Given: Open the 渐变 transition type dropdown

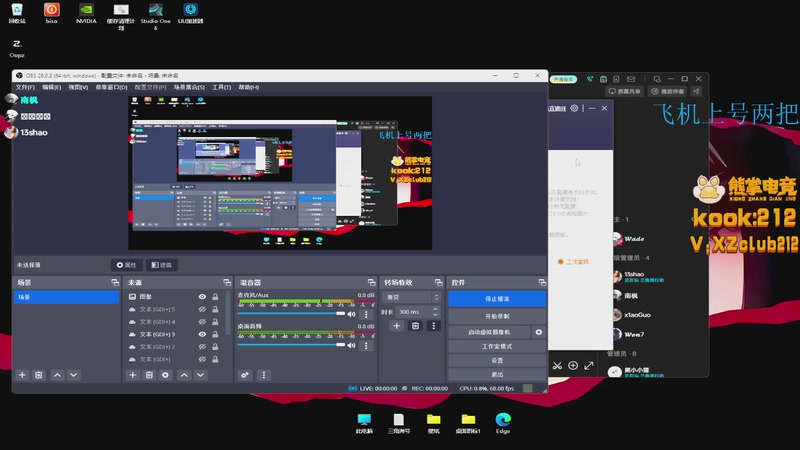Looking at the screenshot, I should point(411,297).
